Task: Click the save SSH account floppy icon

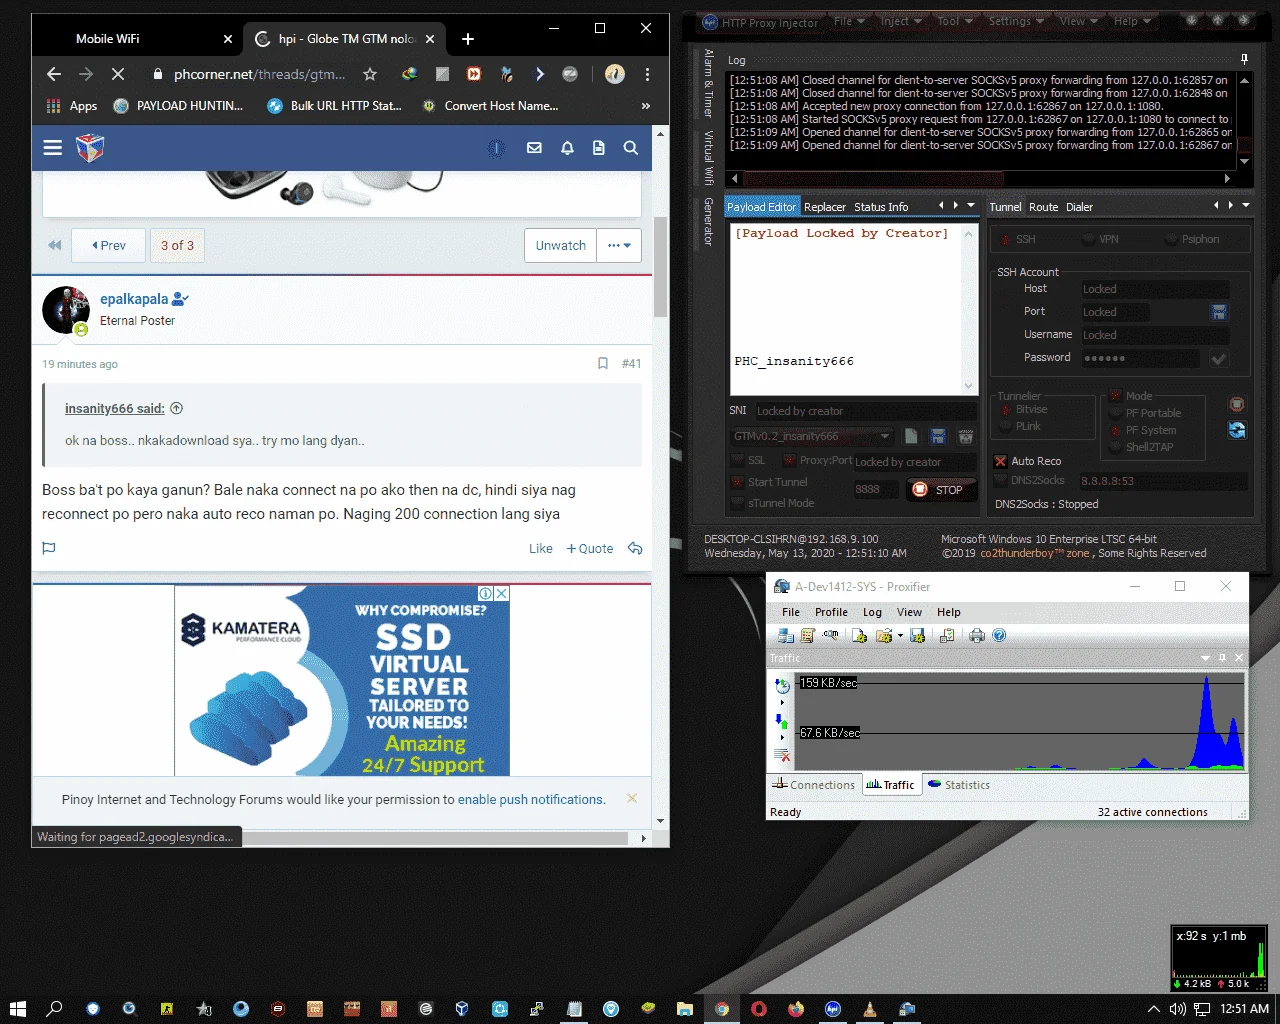Action: click(x=1219, y=312)
